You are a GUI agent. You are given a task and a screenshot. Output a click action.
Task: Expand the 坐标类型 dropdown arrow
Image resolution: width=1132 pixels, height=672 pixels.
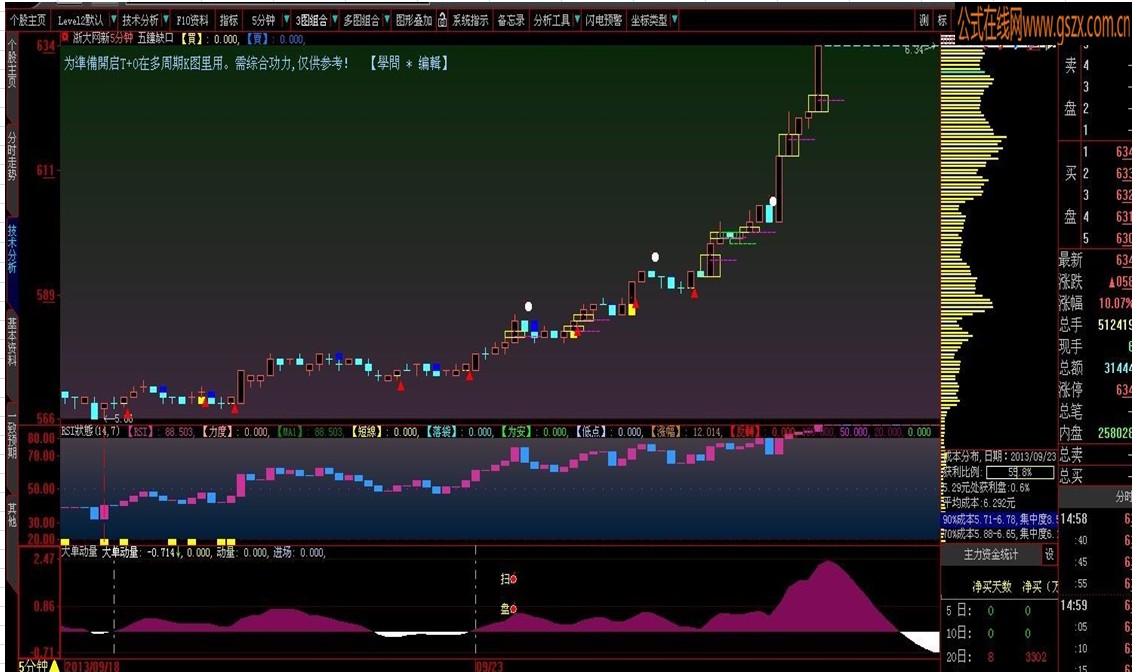(x=674, y=20)
